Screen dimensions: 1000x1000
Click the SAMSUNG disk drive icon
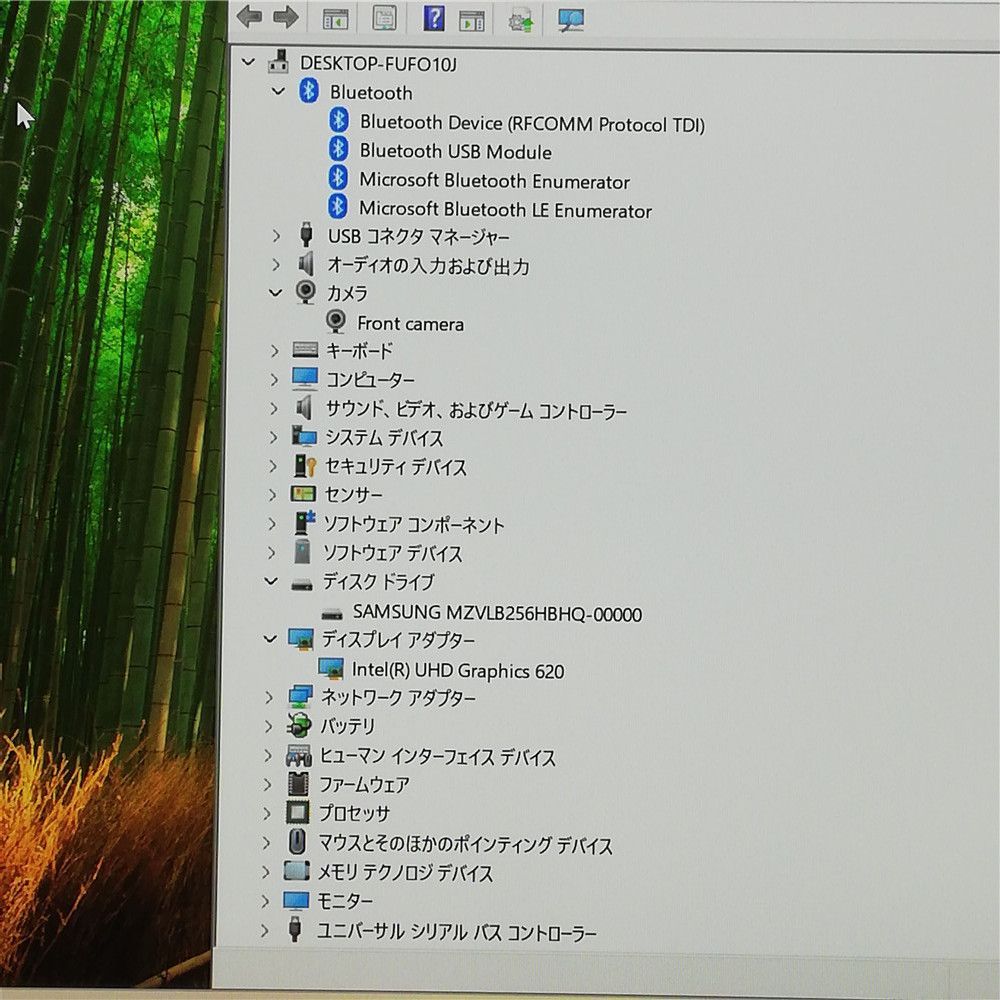coord(332,614)
